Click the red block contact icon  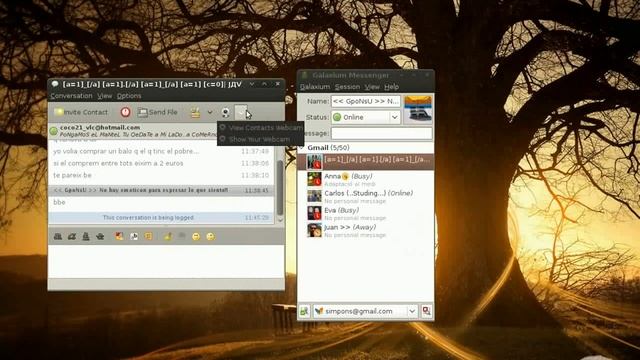tap(125, 112)
